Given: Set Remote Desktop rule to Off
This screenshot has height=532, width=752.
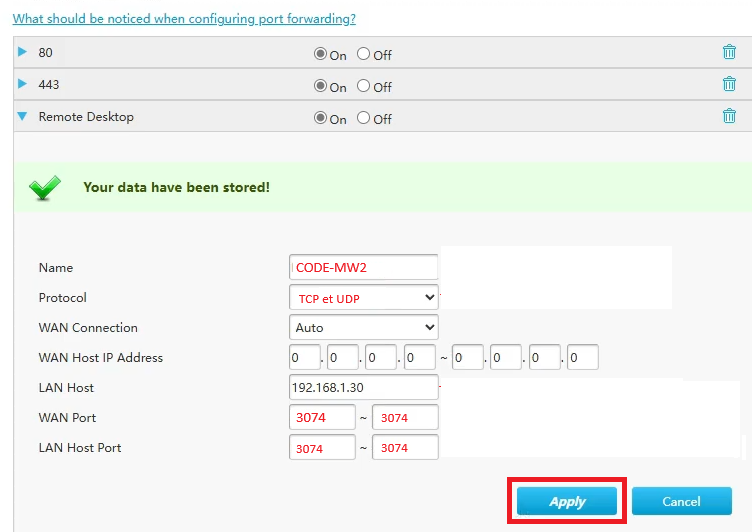Looking at the screenshot, I should (x=363, y=118).
